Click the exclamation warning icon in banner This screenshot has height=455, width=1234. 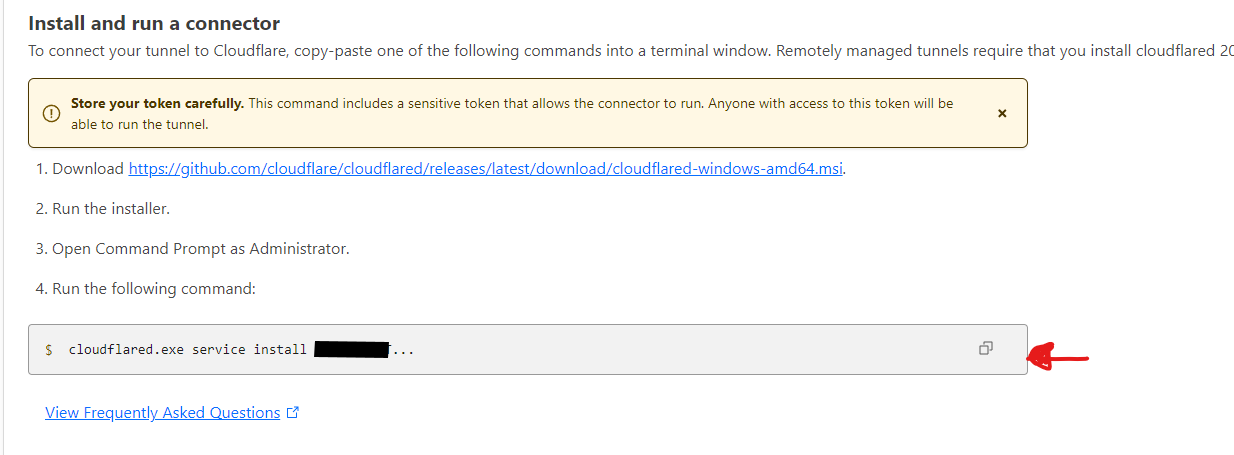(x=51, y=114)
